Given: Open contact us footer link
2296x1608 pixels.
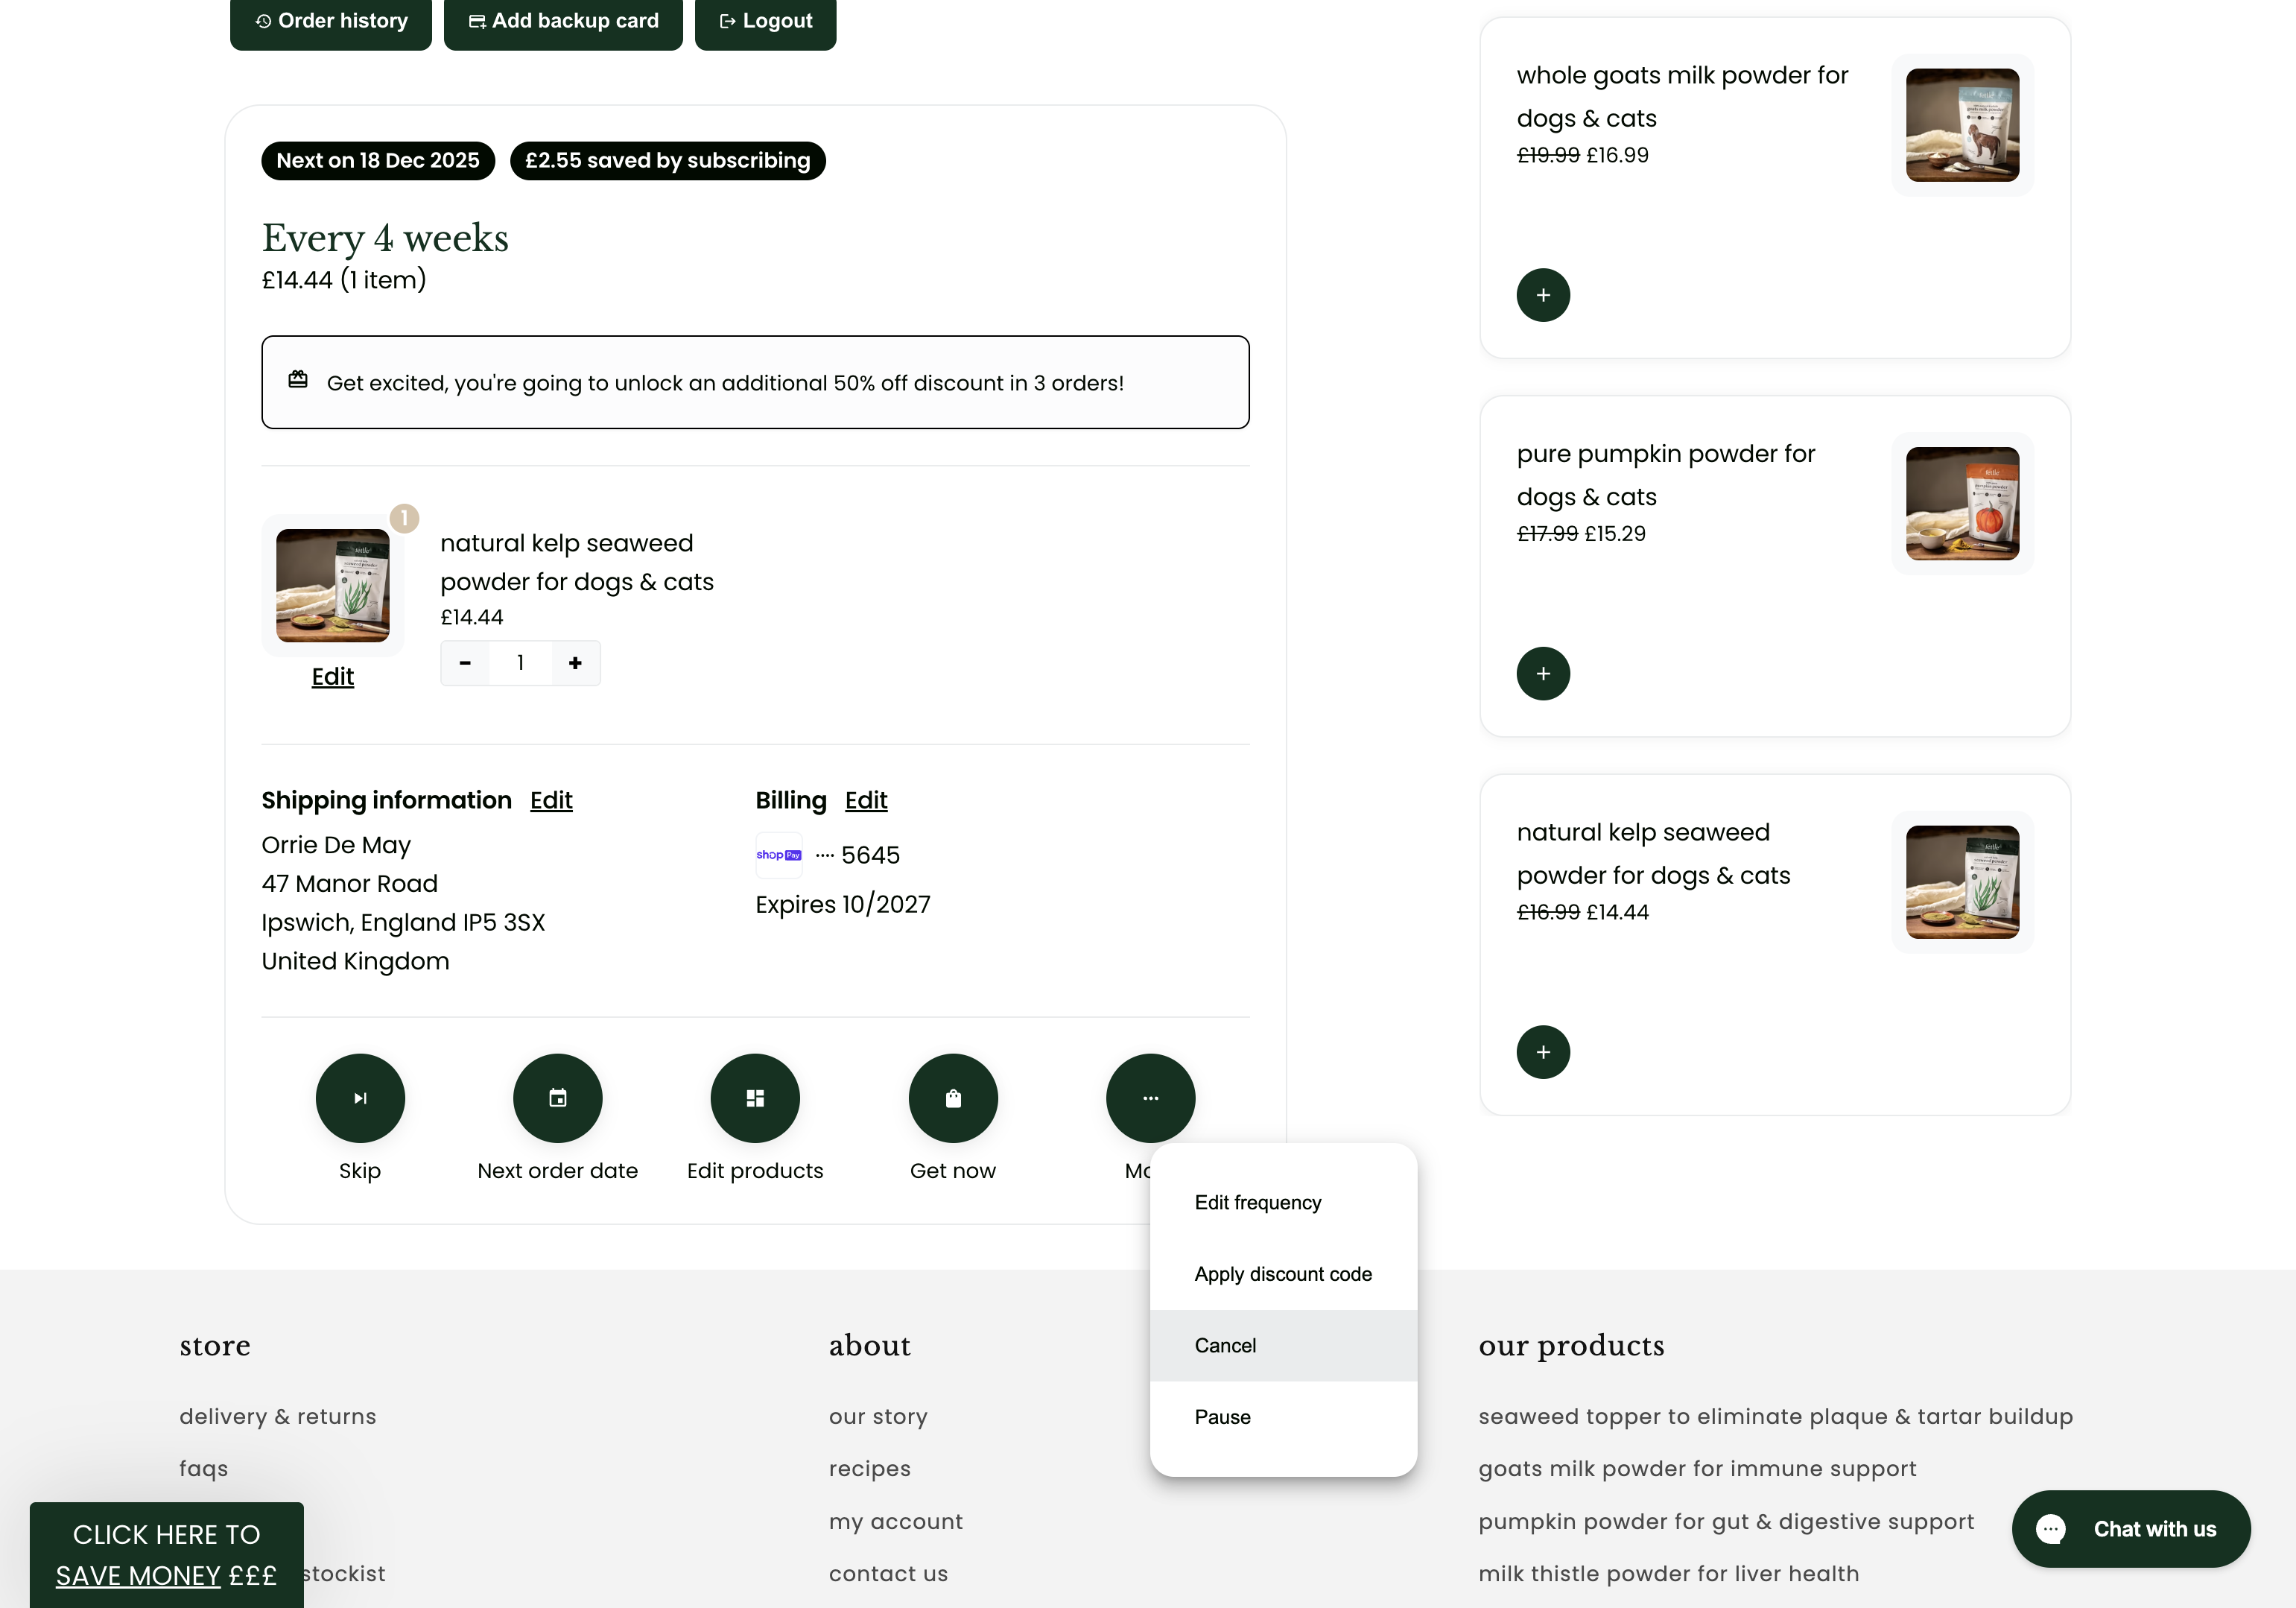Looking at the screenshot, I should coord(888,1574).
